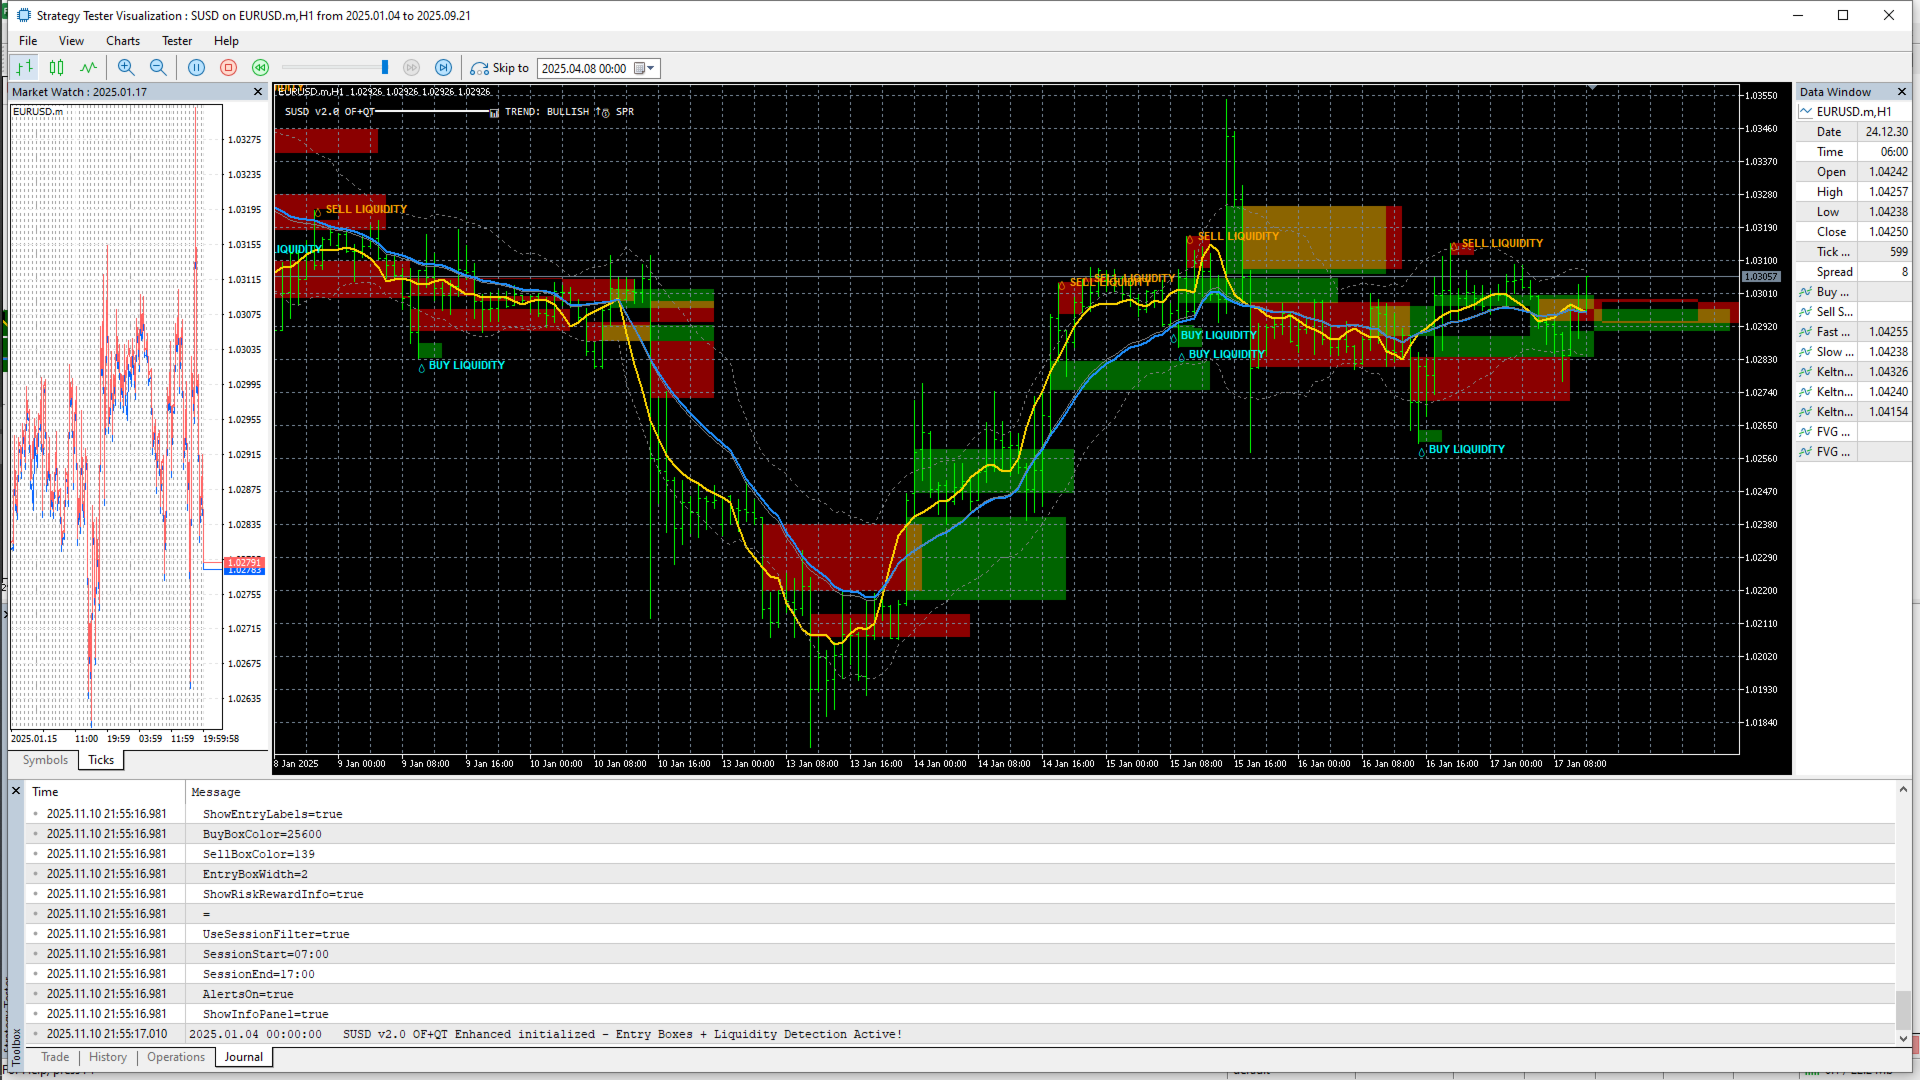1920x1080 pixels.
Task: Click the BUY LIQUIDITY label near 16 Jan
Action: pos(1466,449)
